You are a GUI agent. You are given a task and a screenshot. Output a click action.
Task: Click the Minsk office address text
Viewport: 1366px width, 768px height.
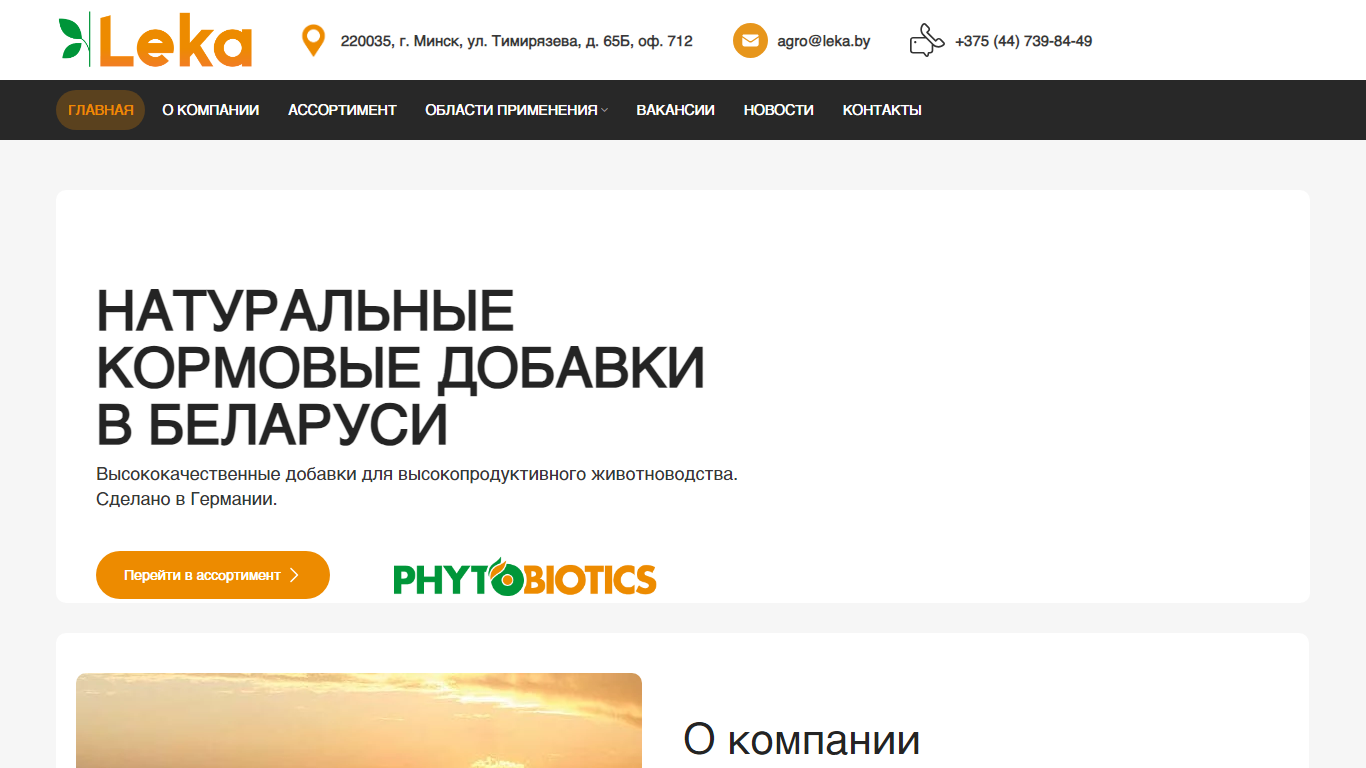(x=516, y=41)
